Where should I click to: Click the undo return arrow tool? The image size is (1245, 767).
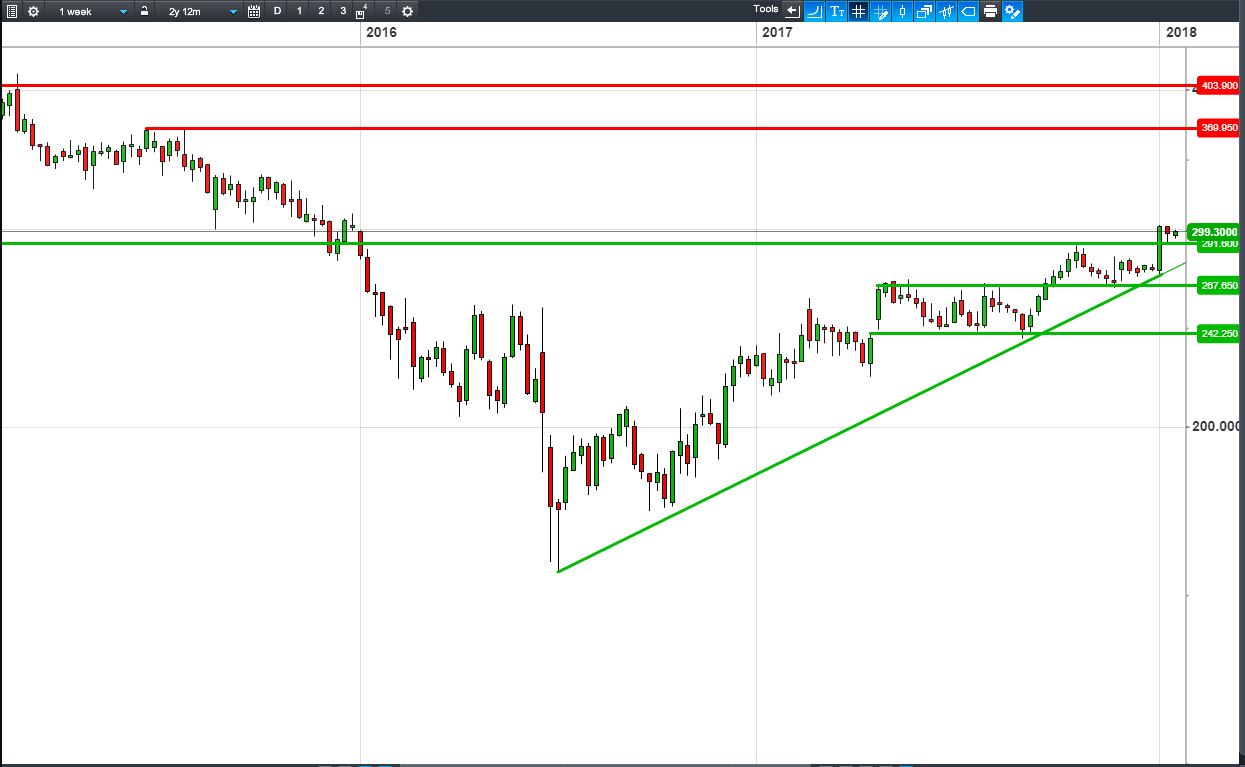[793, 11]
